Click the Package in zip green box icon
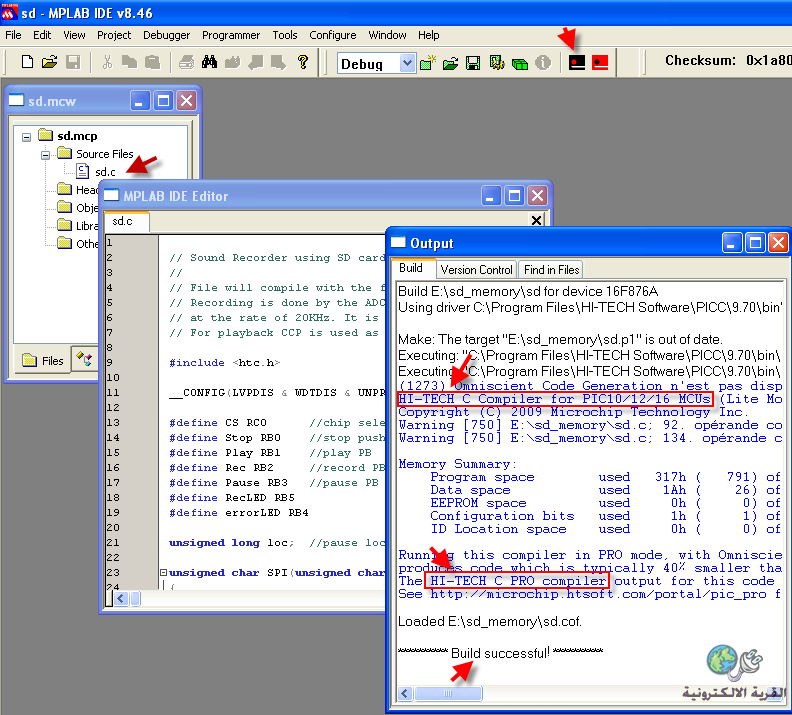This screenshot has height=715, width=792. (520, 64)
